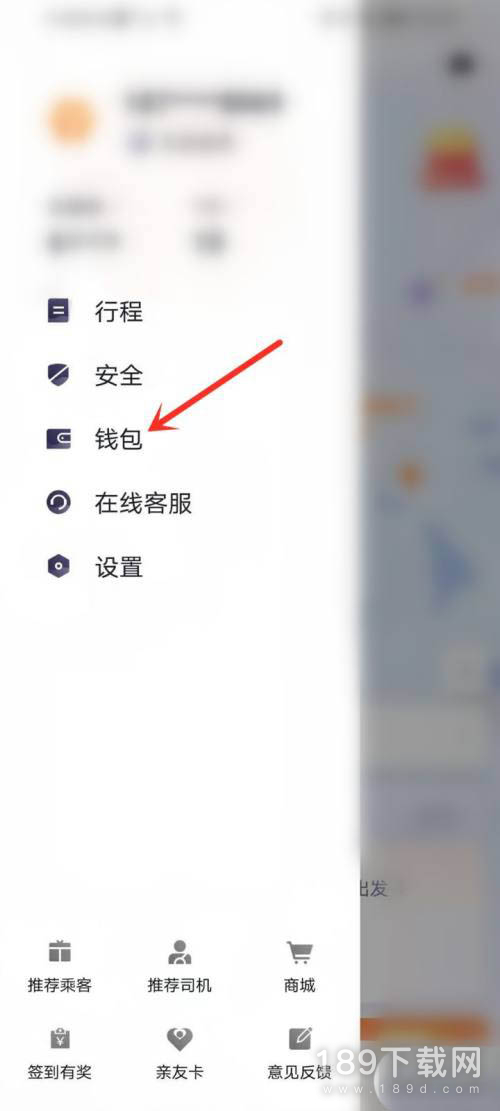Screen dimensions: 500x1111
Task: Tap the 行程 trips list icon
Action: pyautogui.click(x=58, y=310)
